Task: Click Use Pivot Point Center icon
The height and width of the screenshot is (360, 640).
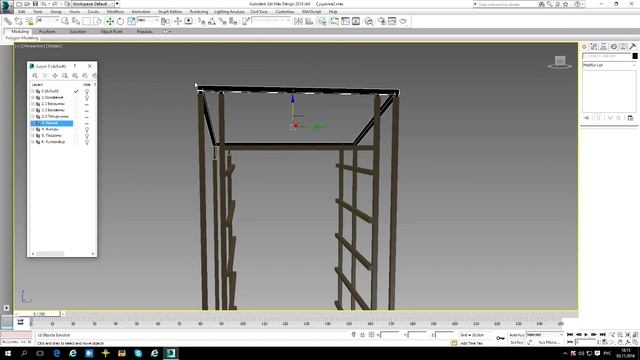Action: (x=165, y=21)
